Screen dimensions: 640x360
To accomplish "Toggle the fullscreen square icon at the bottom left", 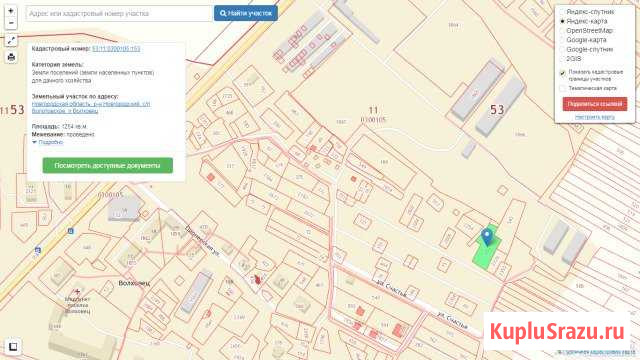I will click(x=13, y=347).
